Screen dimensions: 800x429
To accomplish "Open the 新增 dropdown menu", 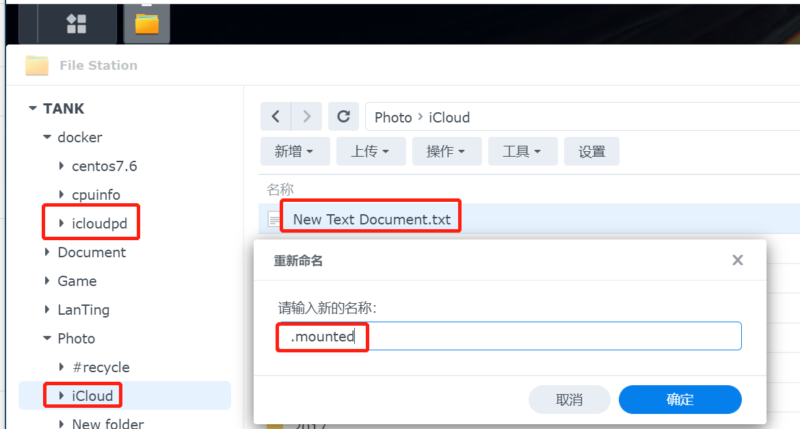I will tap(295, 151).
